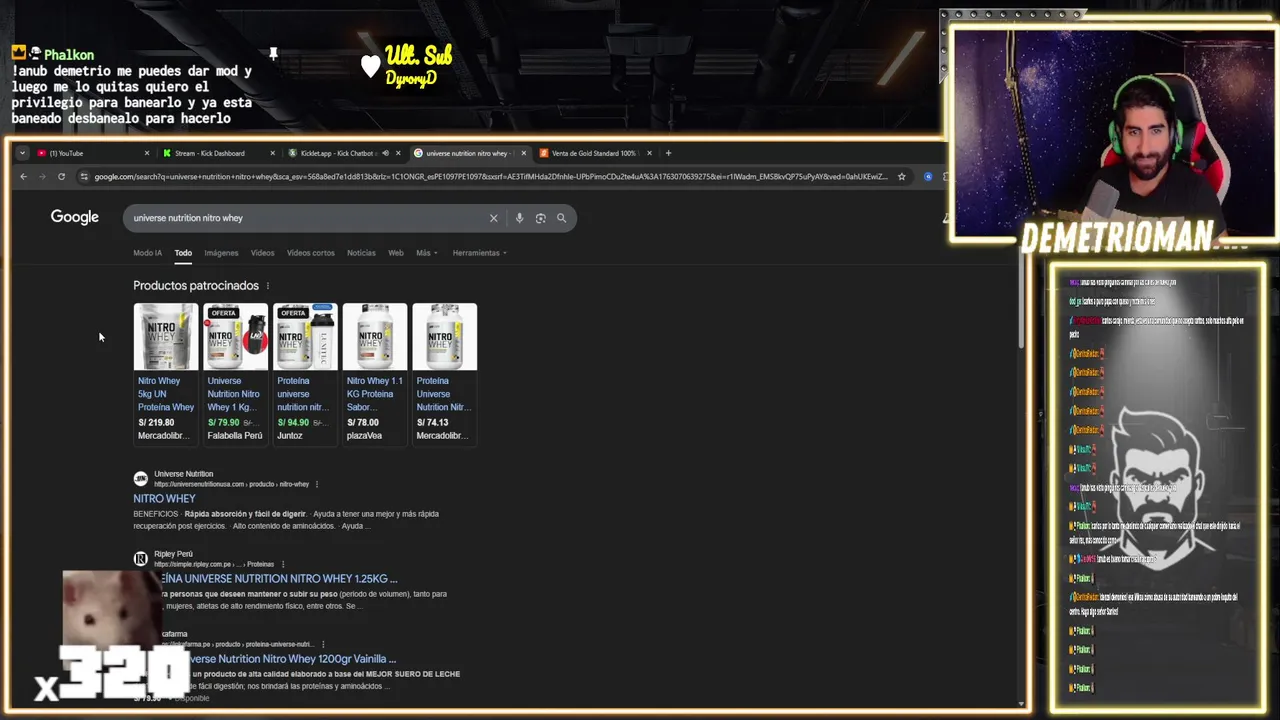This screenshot has width=1280, height=720.
Task: Open plazaVea Nitro Whey 1.1 KG image
Action: click(x=375, y=337)
